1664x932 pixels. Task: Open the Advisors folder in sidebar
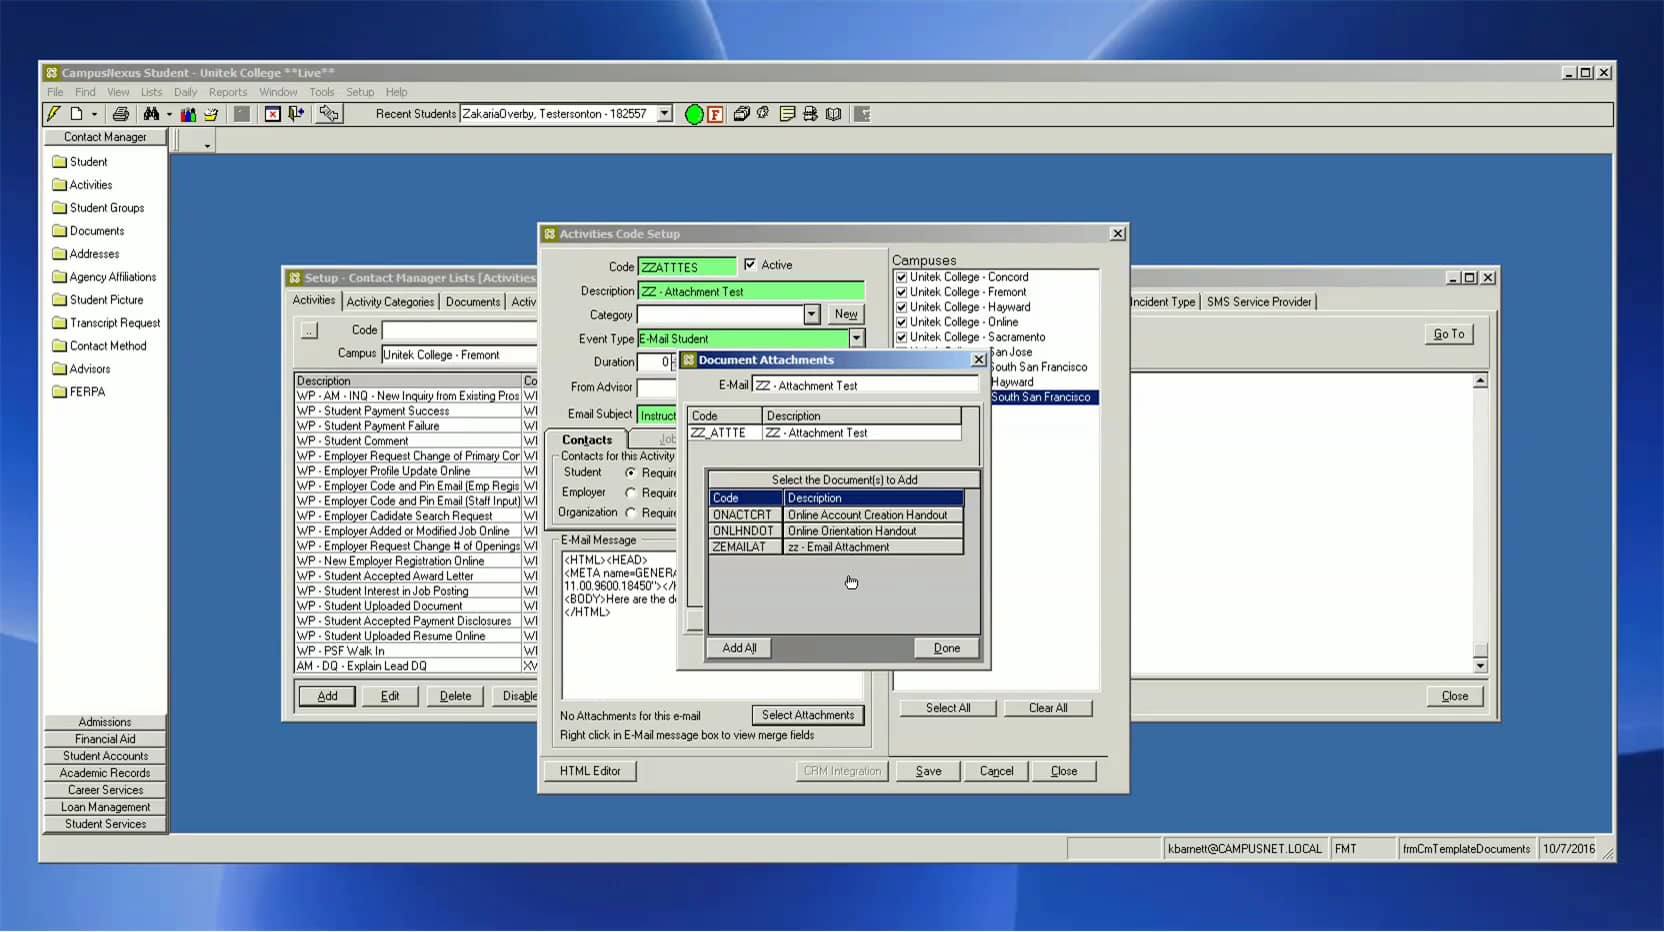click(x=81, y=369)
